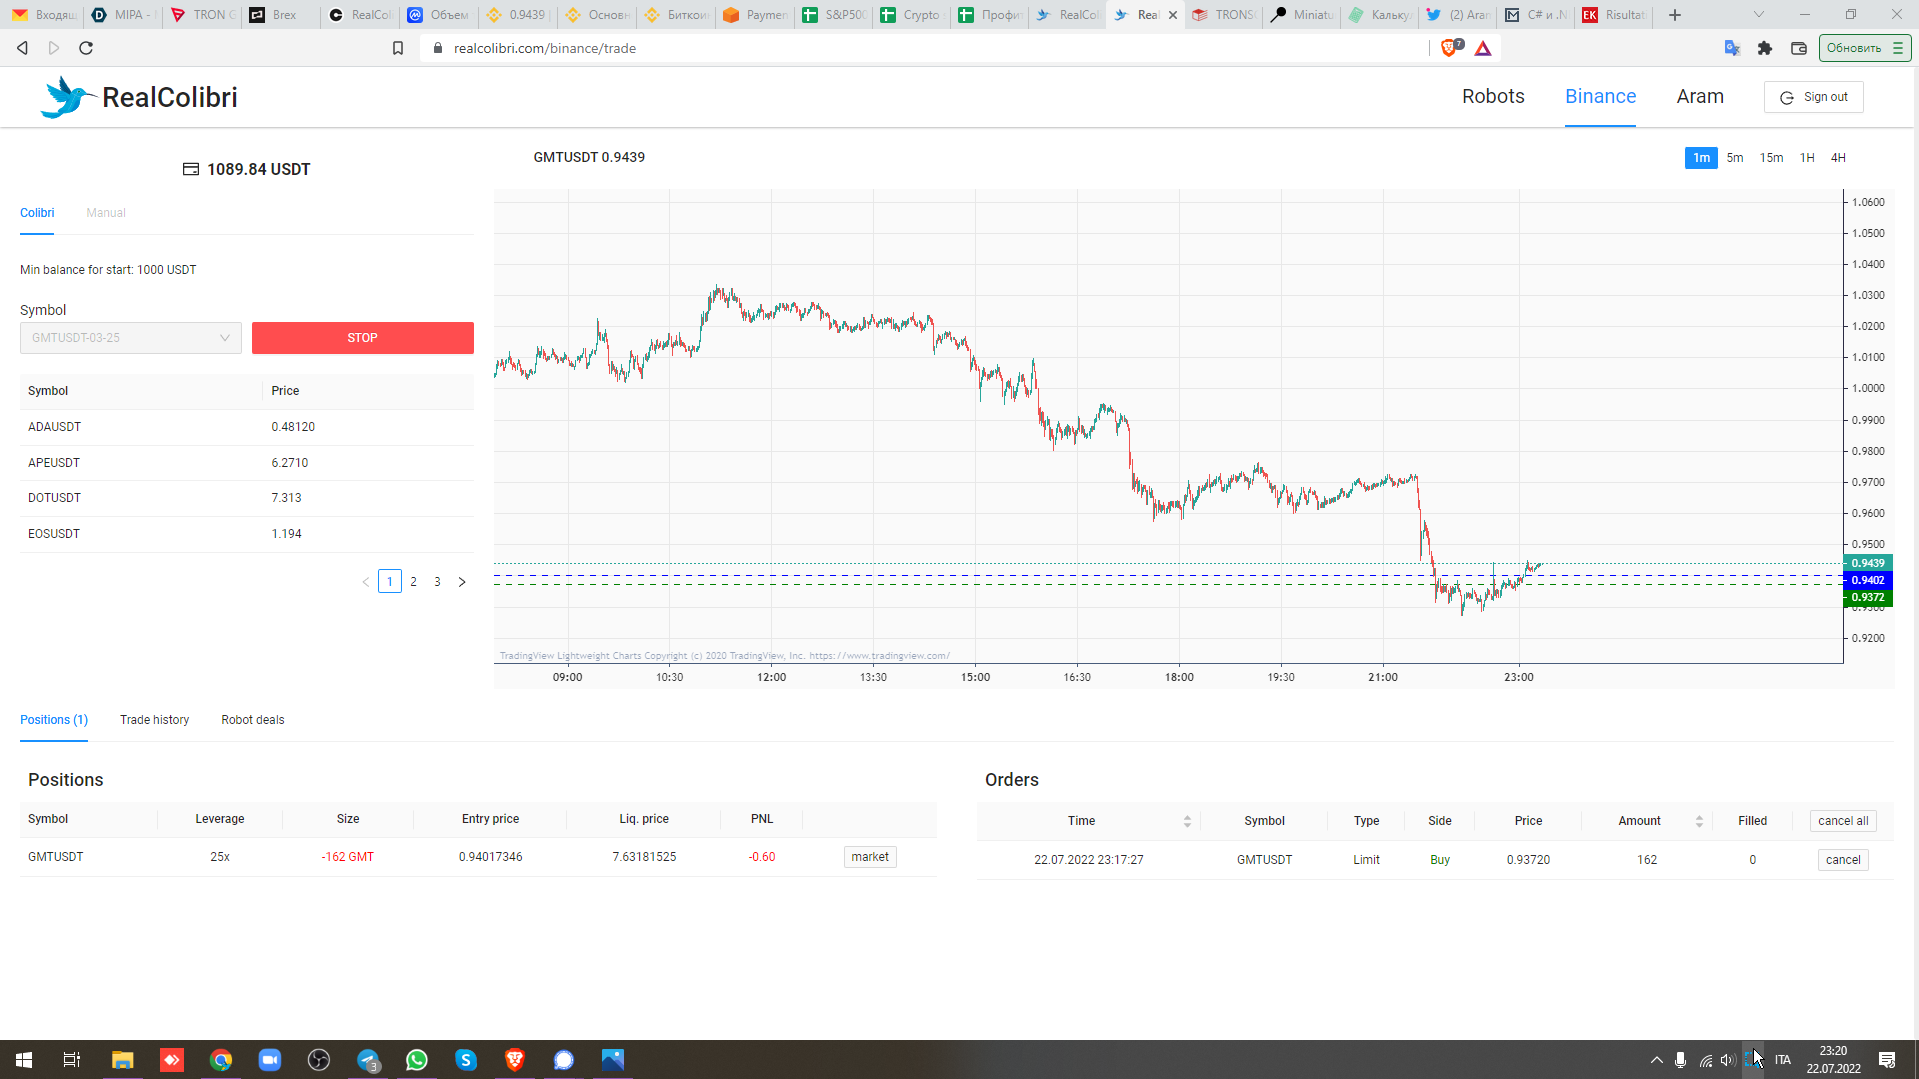Switch chart to 4H timeframe
The height and width of the screenshot is (1079, 1919).
point(1838,158)
